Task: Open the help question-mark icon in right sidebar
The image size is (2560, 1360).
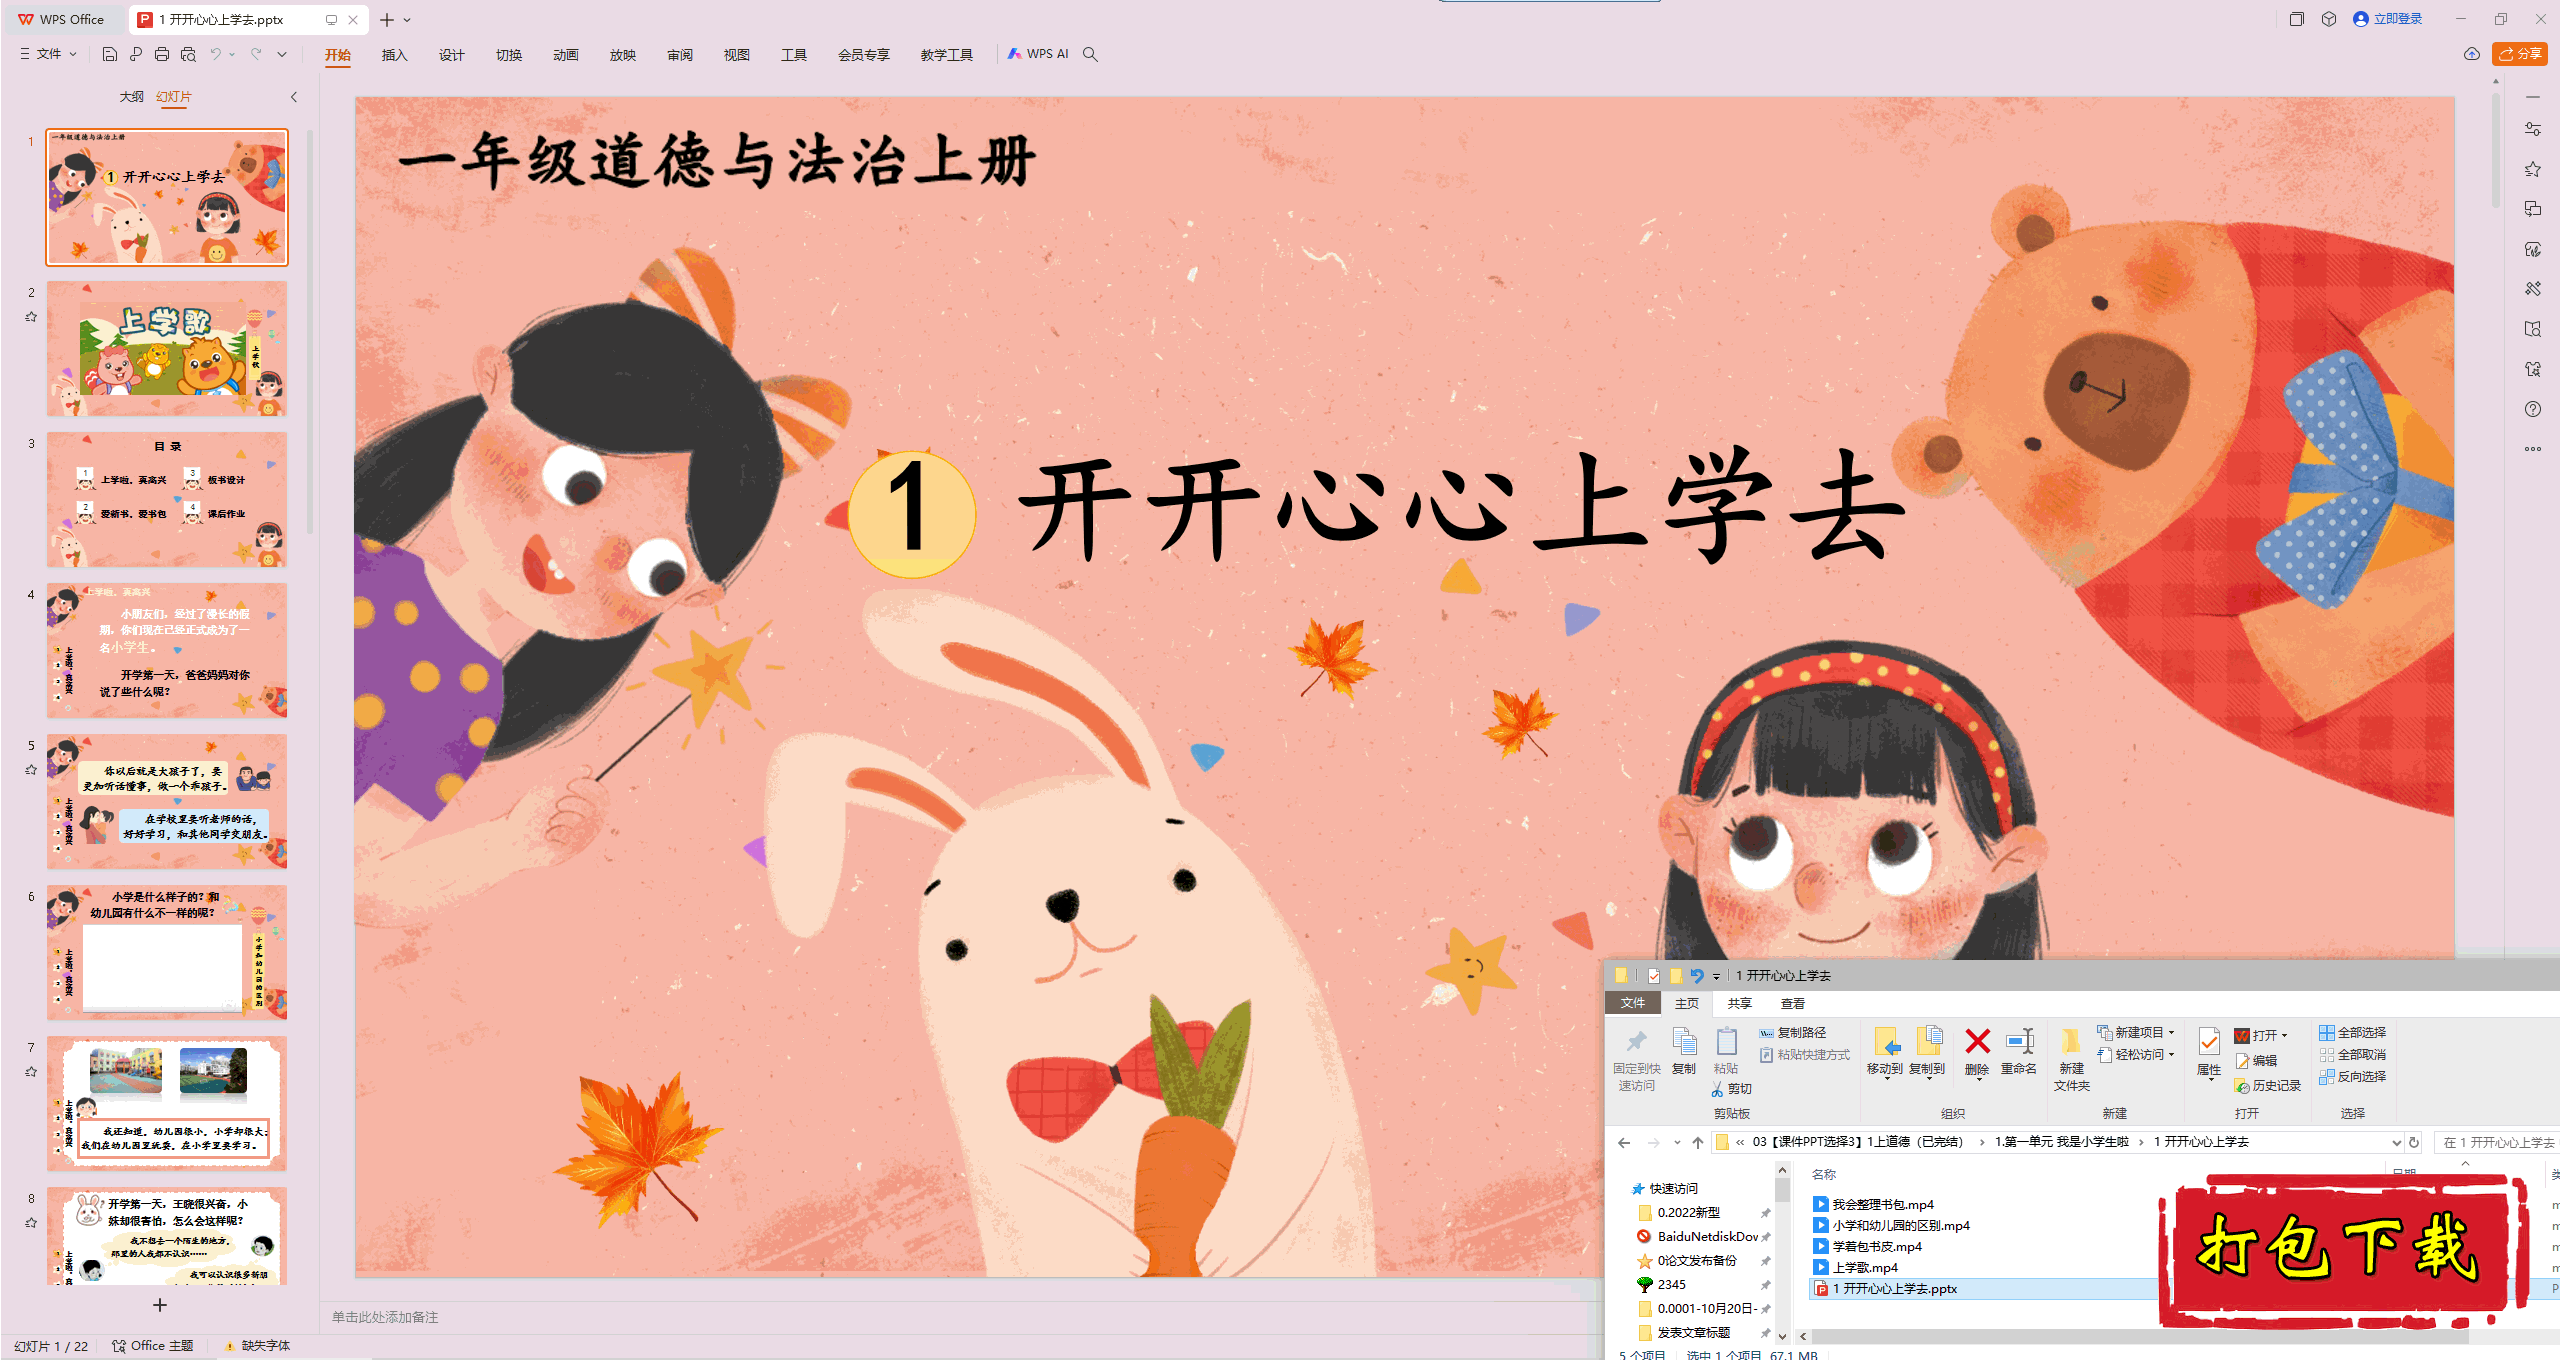Action: [x=2533, y=409]
